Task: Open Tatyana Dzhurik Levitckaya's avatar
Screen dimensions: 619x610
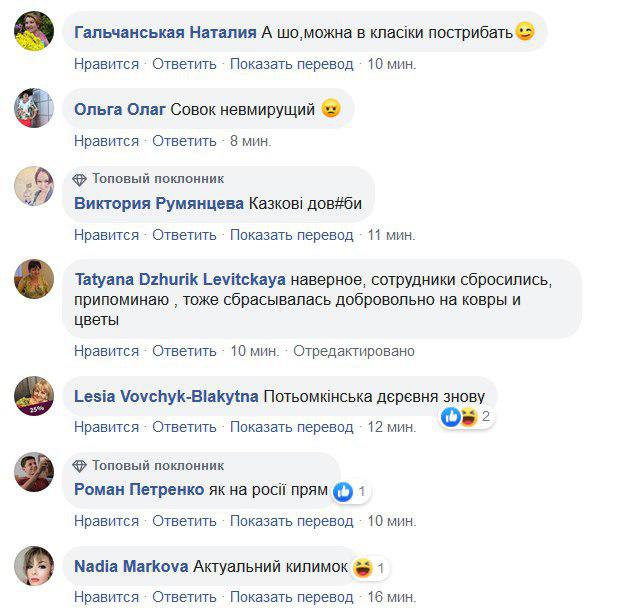Action: click(x=34, y=279)
